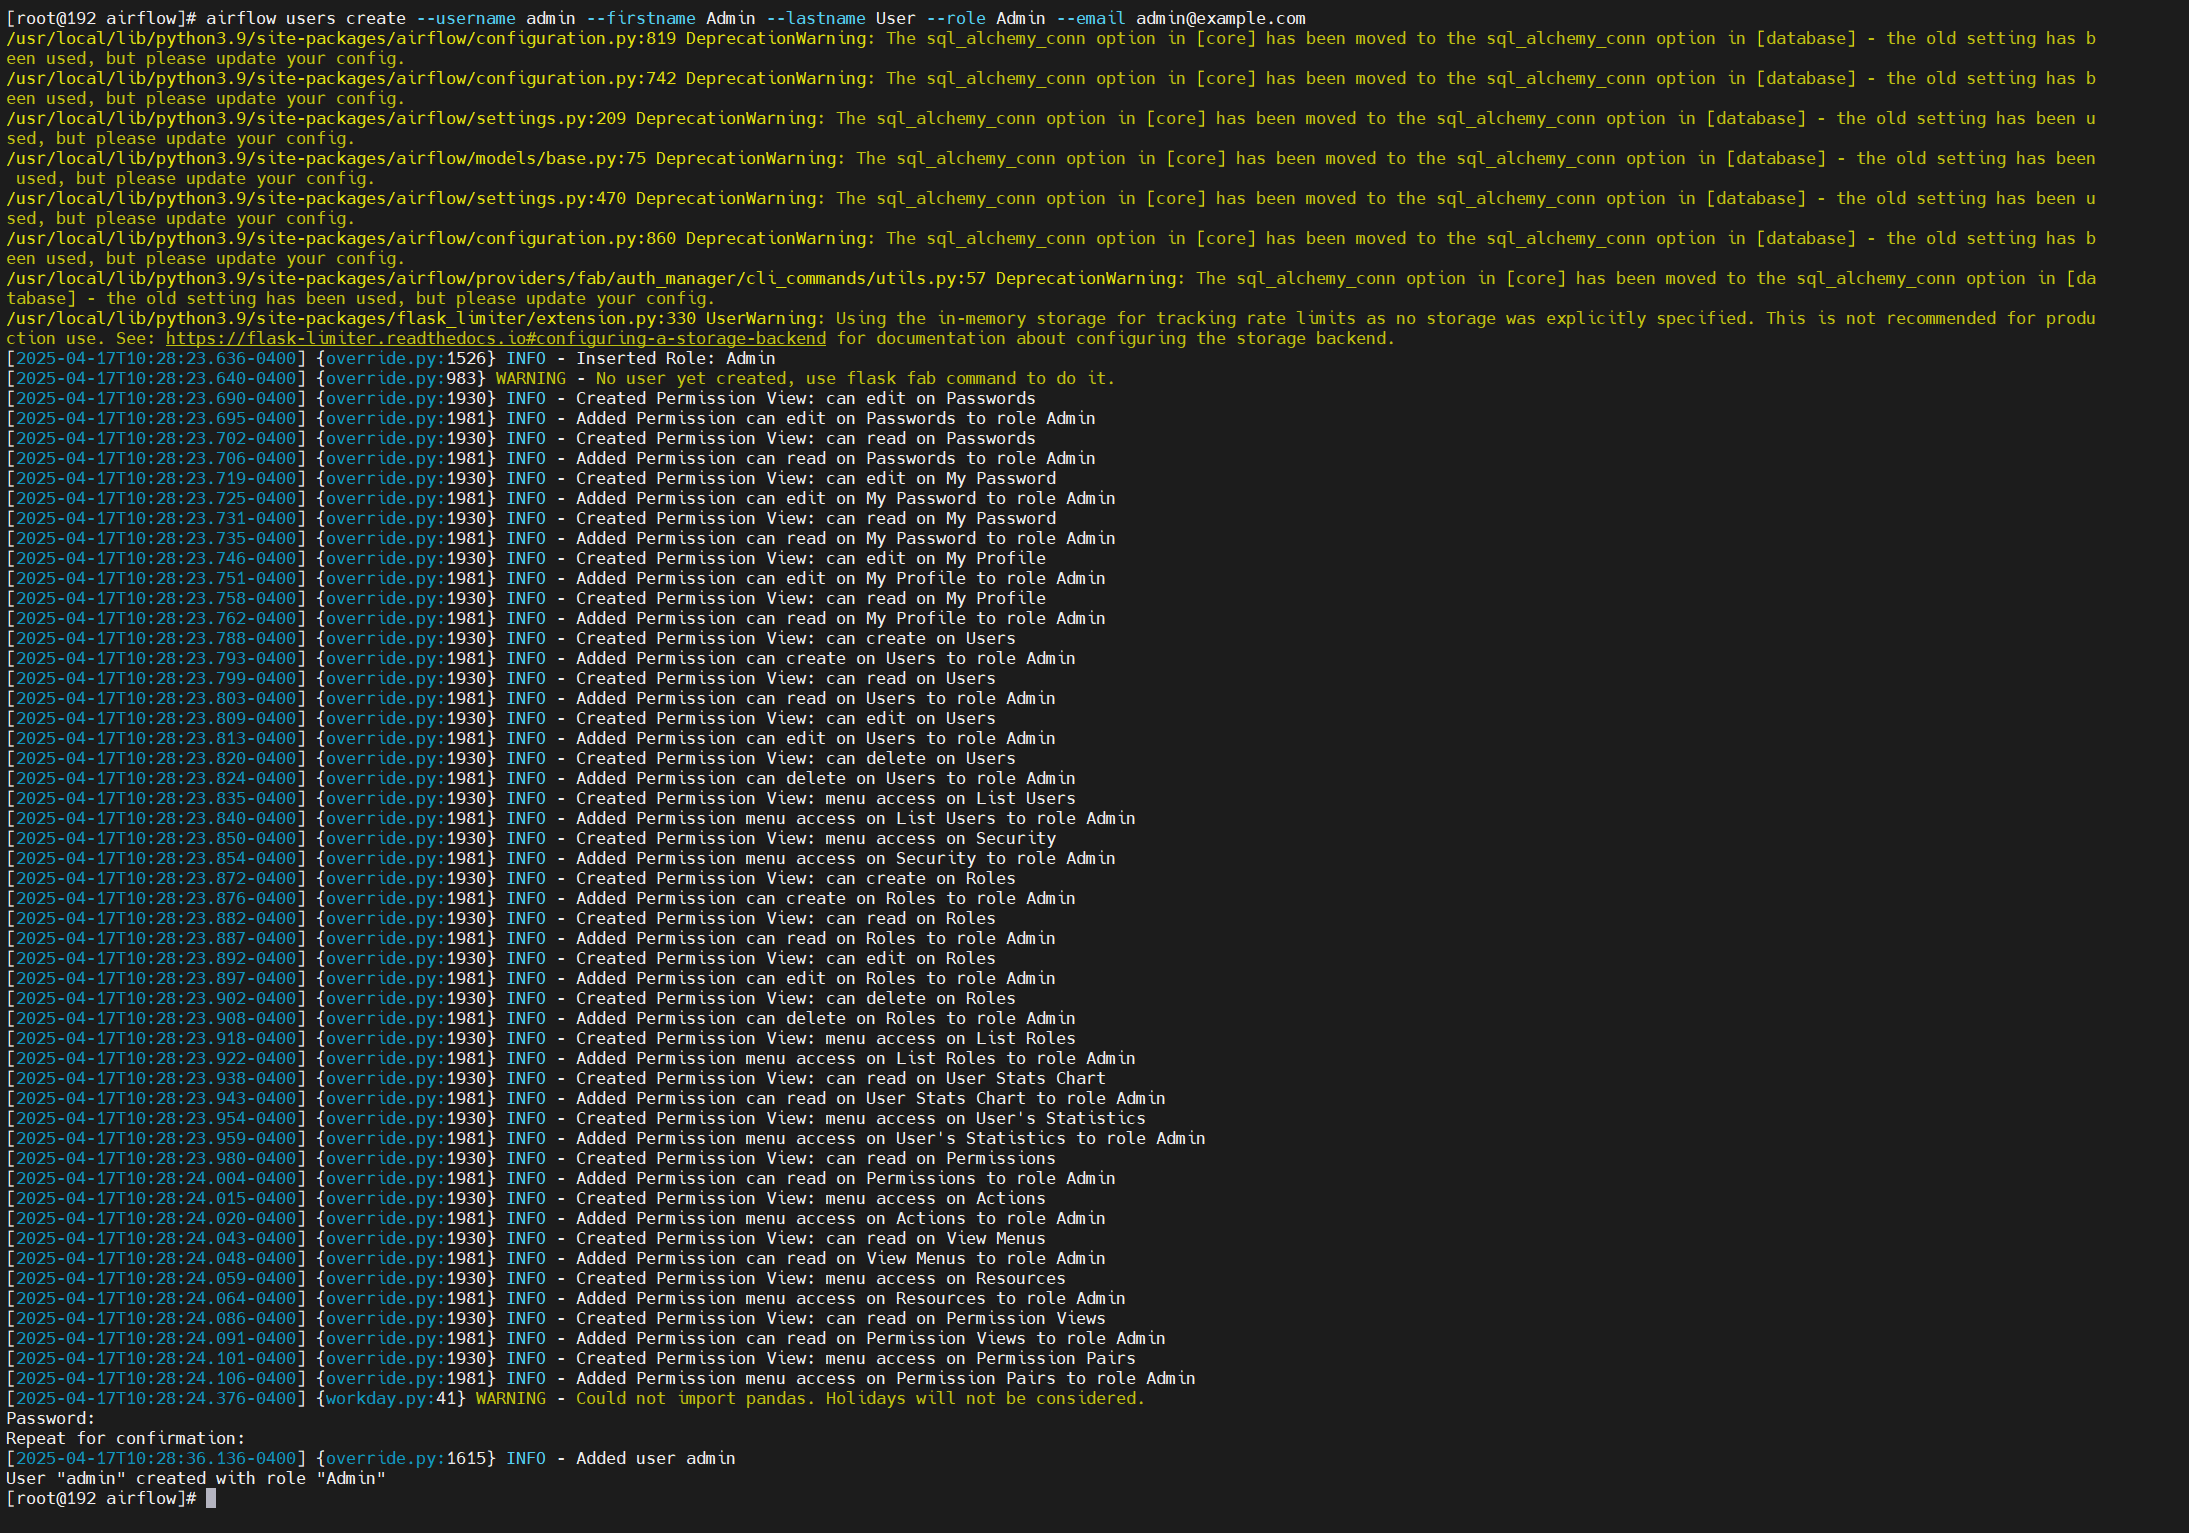Click the 2025-04-17T10:28:36.136 timestamp

tap(155, 1458)
